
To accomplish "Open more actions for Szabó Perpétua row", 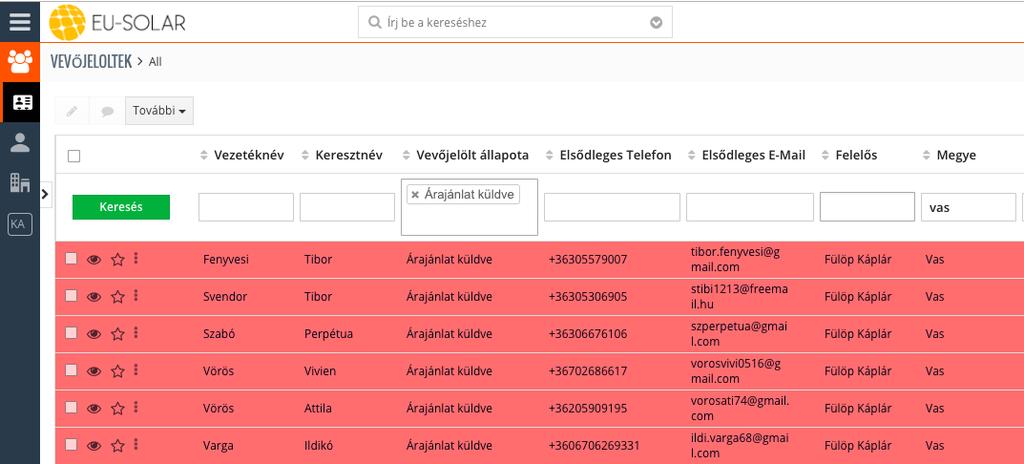I will [136, 333].
